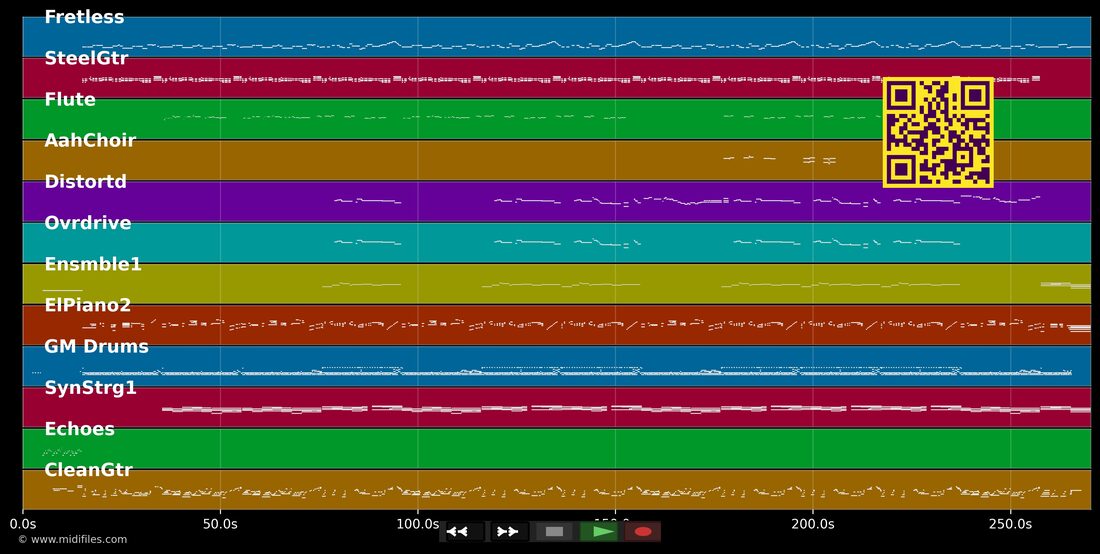Click the yellow QR code image

click(x=938, y=133)
